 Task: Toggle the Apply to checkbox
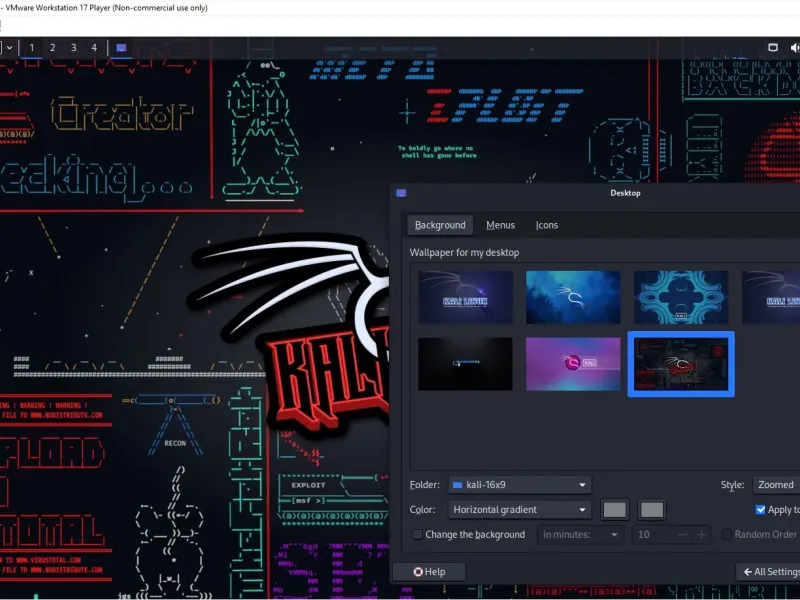coord(760,510)
